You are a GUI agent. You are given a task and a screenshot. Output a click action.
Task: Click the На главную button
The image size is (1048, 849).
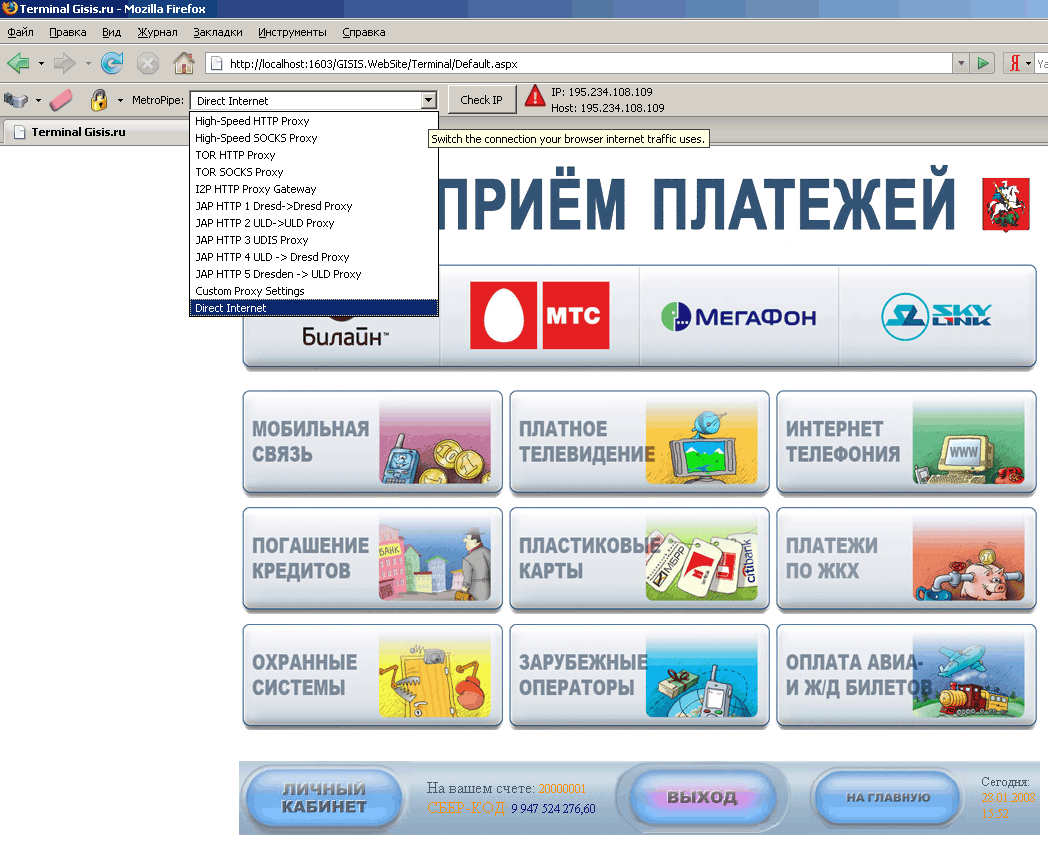pos(888,797)
